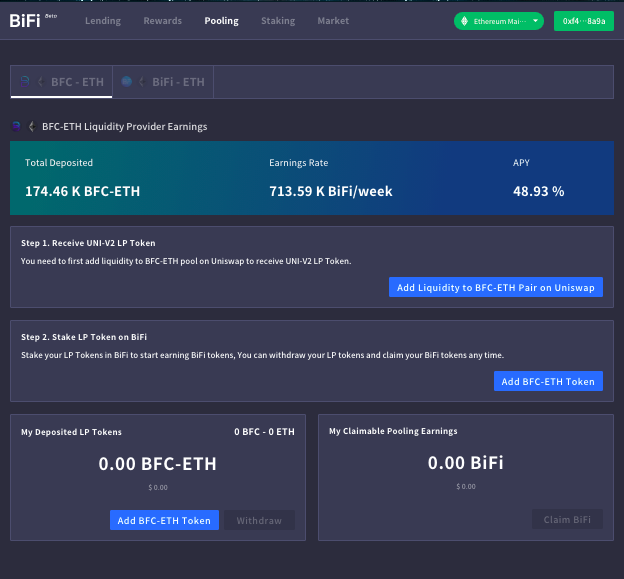Open the Rewards section
The width and height of the screenshot is (624, 579).
click(162, 21)
